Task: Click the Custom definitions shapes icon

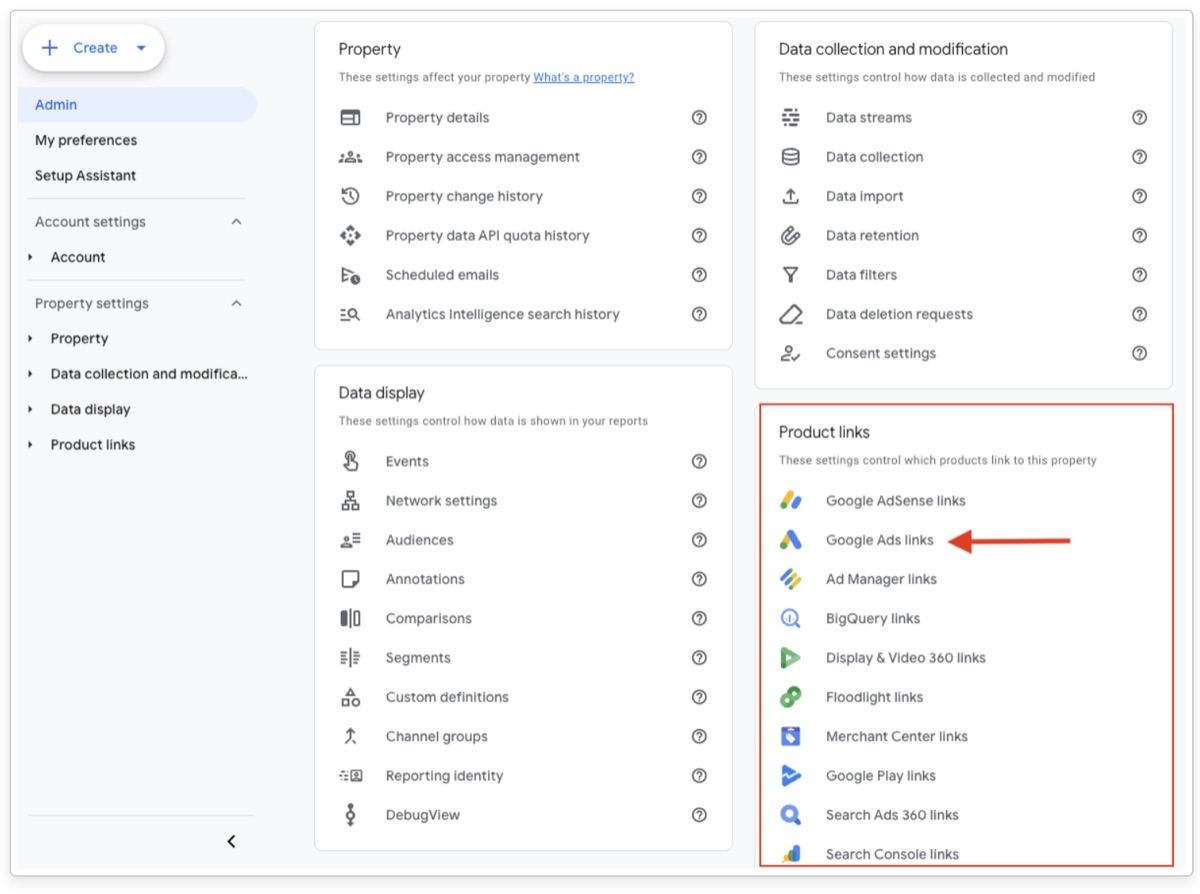Action: coord(350,697)
